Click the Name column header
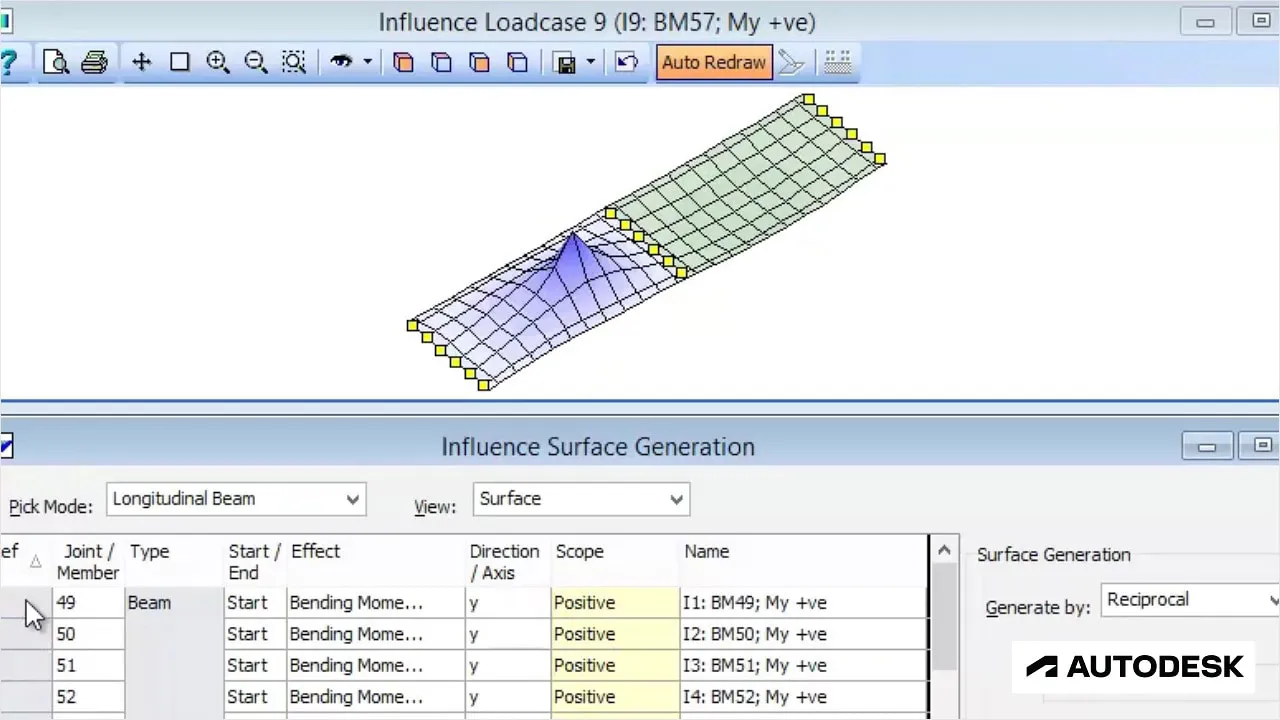Screen dimensions: 1280x720 [x=707, y=551]
